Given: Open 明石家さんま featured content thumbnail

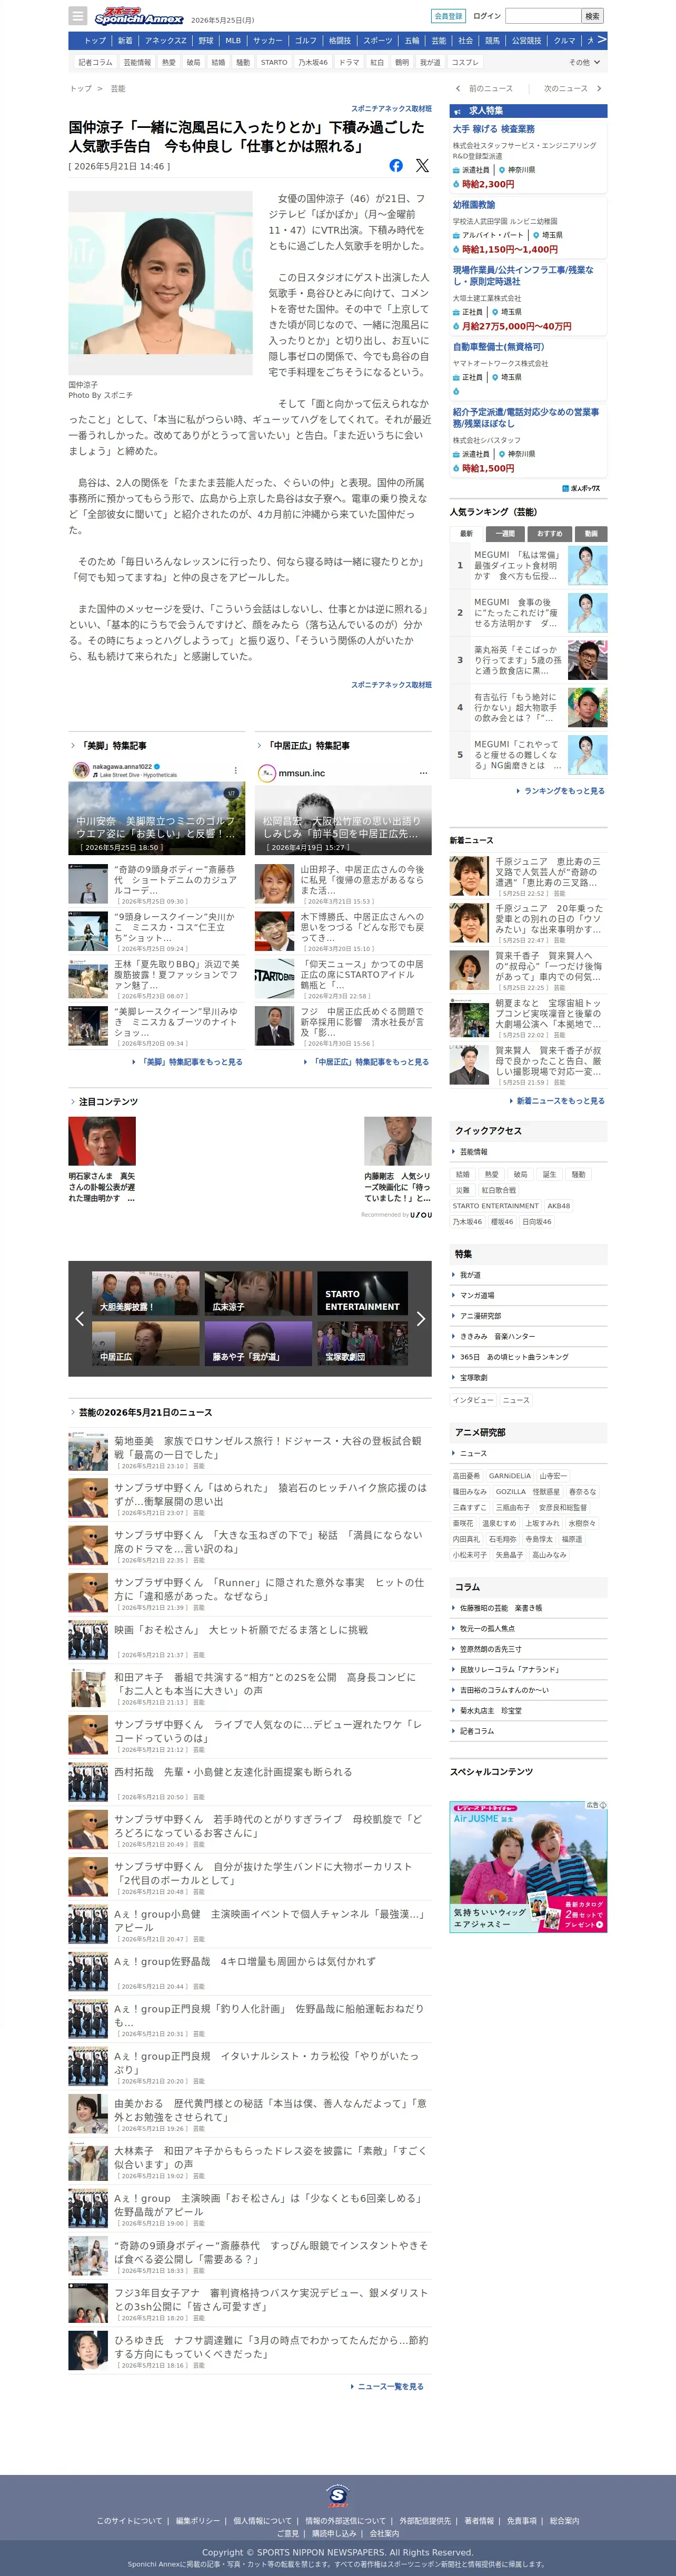Looking at the screenshot, I should [102, 1141].
